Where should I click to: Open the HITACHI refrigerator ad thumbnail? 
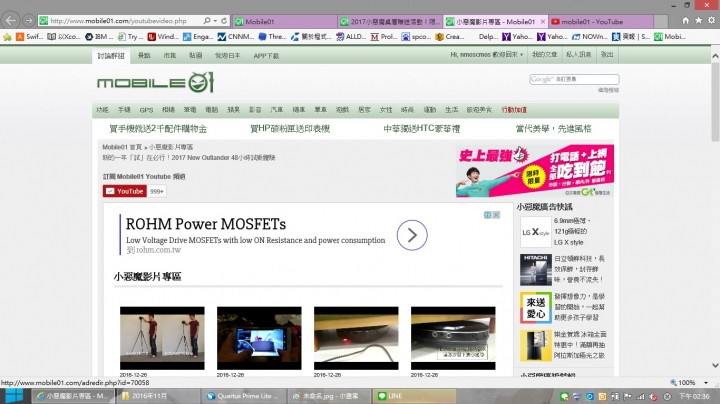pyautogui.click(x=535, y=270)
